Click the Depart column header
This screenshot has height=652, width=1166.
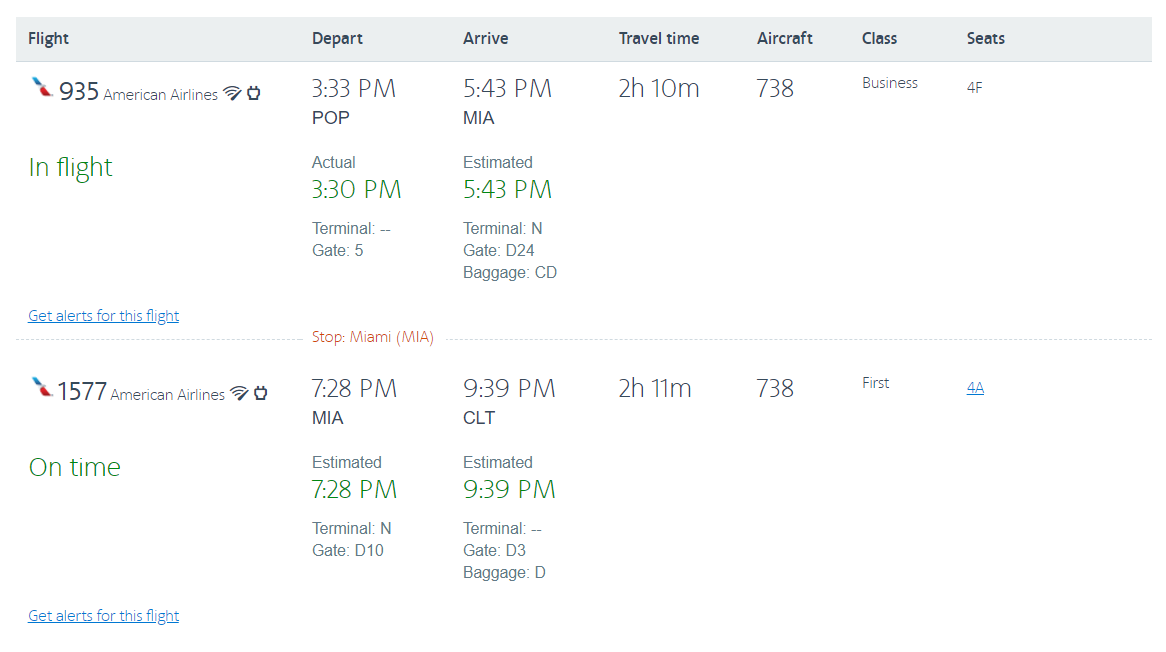(337, 39)
